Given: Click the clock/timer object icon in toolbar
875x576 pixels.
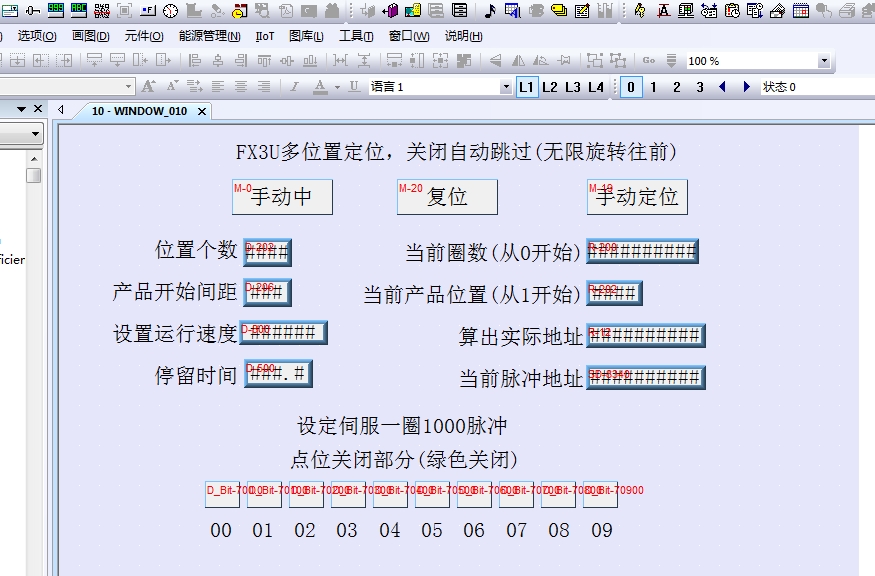Looking at the screenshot, I should (170, 11).
